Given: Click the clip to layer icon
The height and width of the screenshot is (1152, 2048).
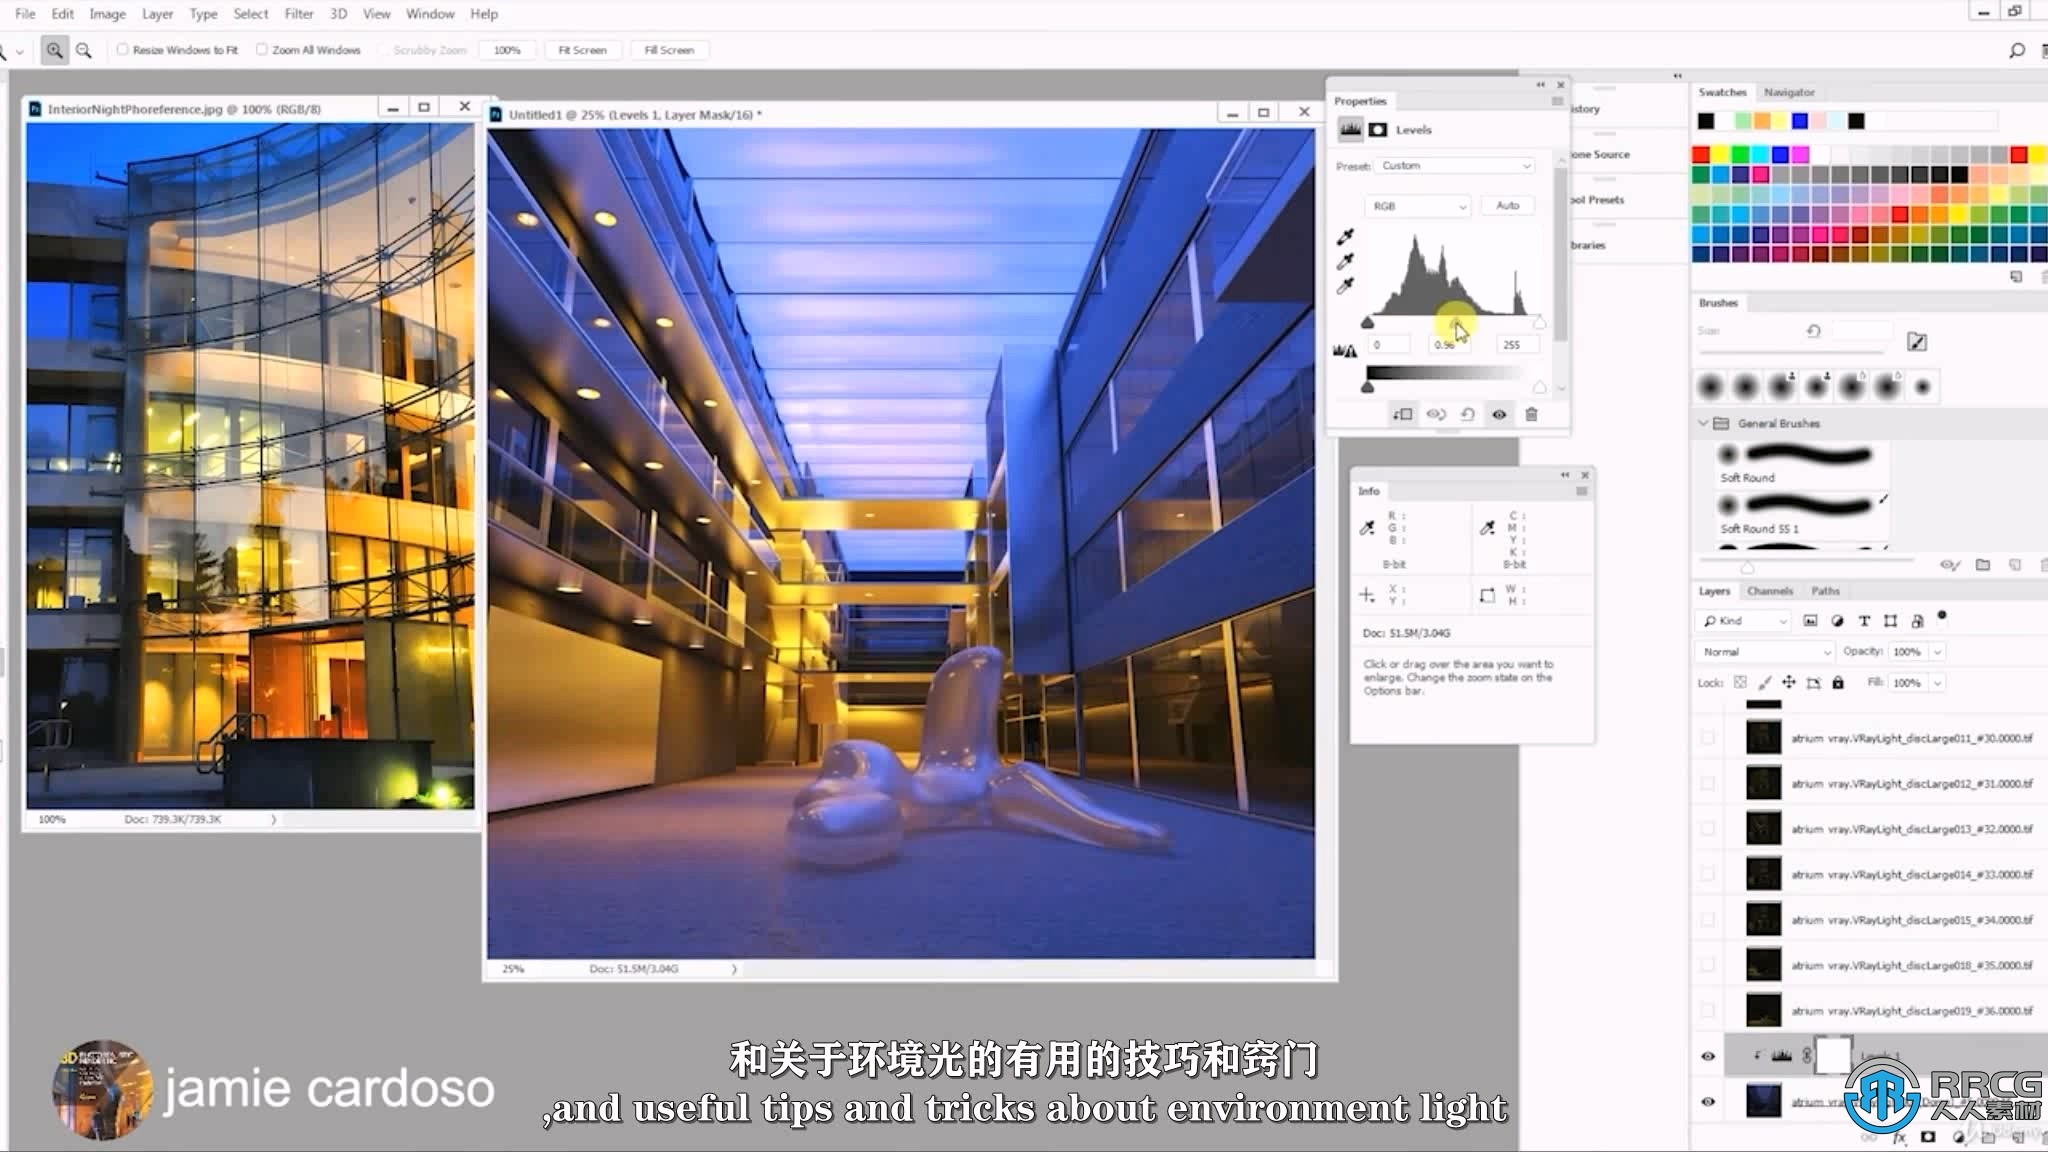Looking at the screenshot, I should 1403,414.
